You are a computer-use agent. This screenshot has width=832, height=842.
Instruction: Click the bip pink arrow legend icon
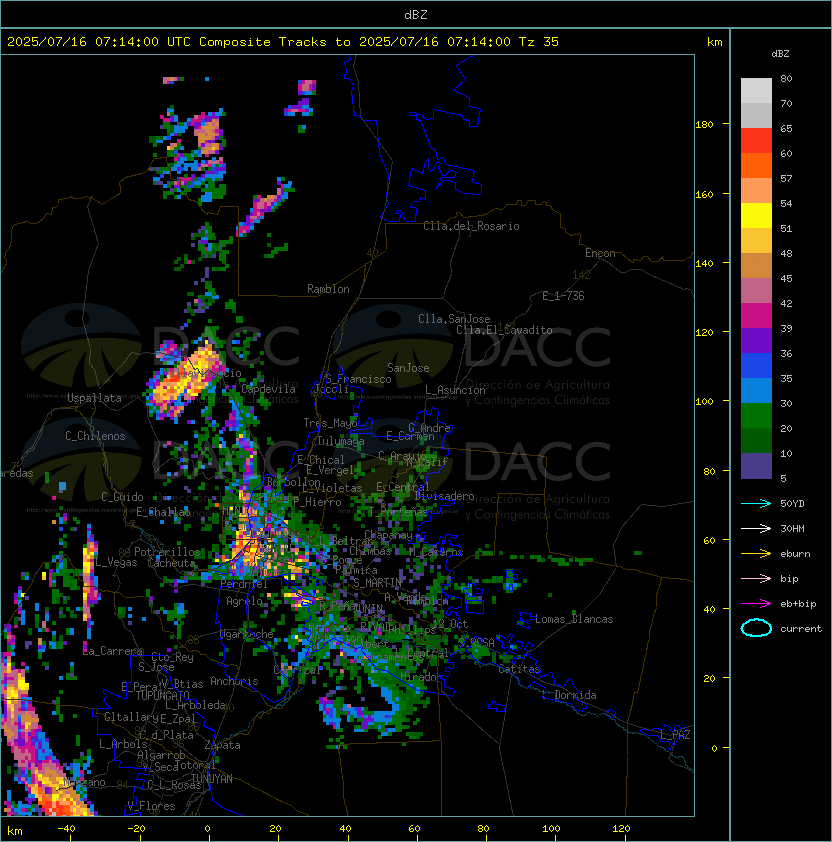(x=756, y=578)
